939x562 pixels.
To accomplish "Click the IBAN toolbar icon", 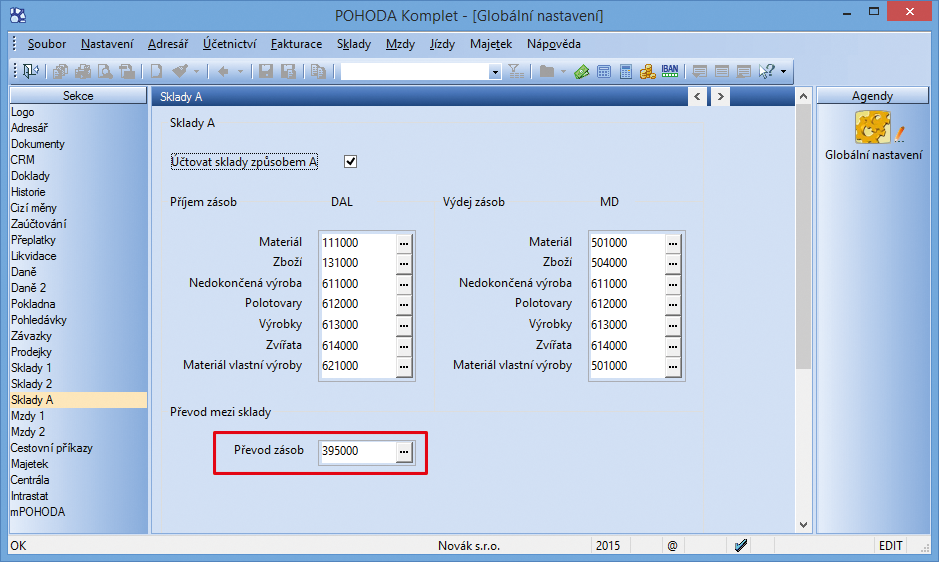I will coord(670,71).
